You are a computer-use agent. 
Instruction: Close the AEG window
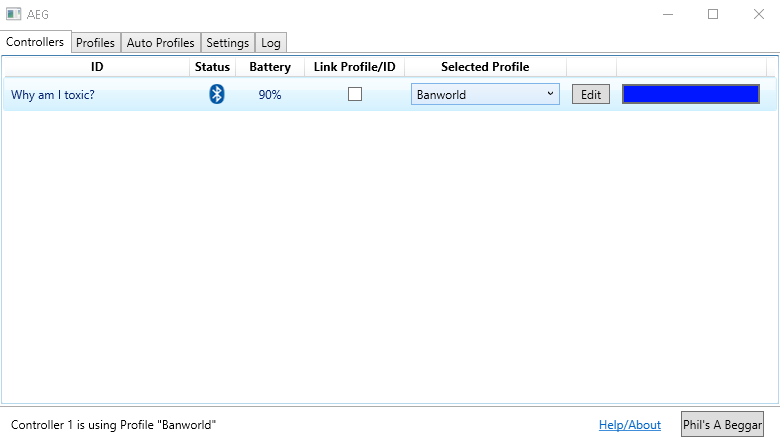coord(758,14)
